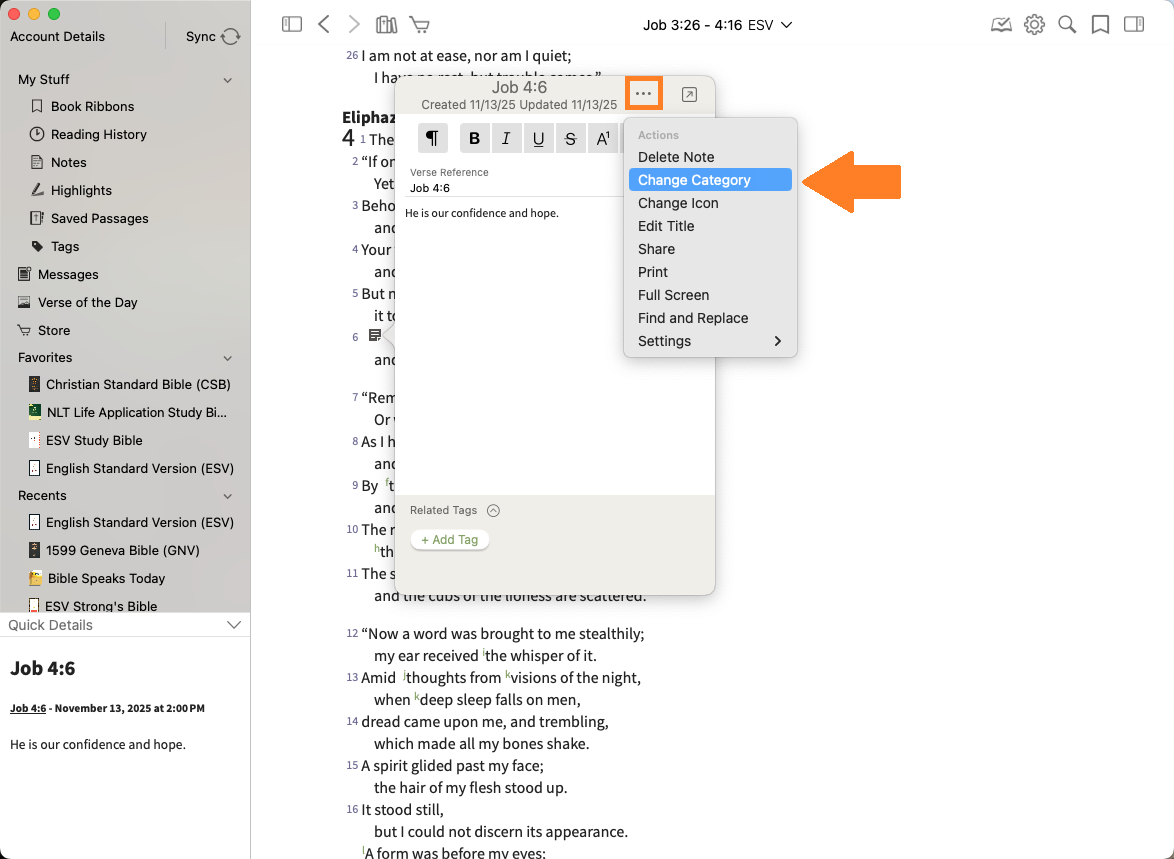Open the Job 3:26 - 4:16 ESV dropdown

[x=717, y=25]
